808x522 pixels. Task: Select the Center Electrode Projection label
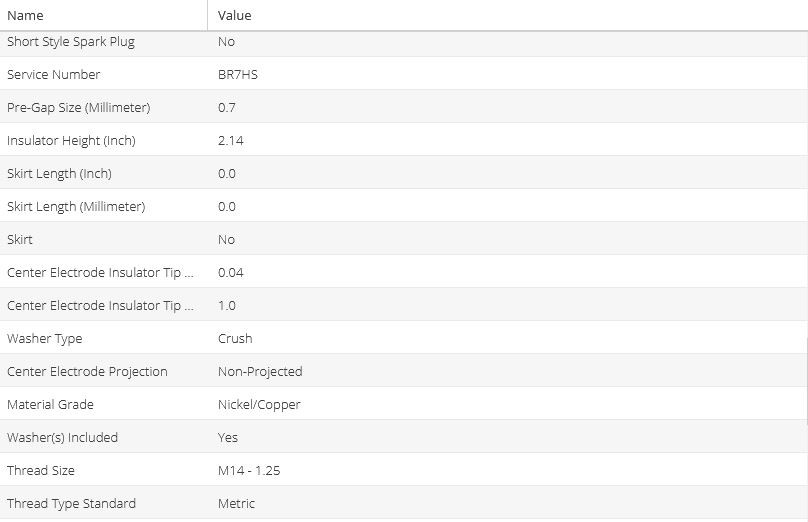click(x=87, y=372)
